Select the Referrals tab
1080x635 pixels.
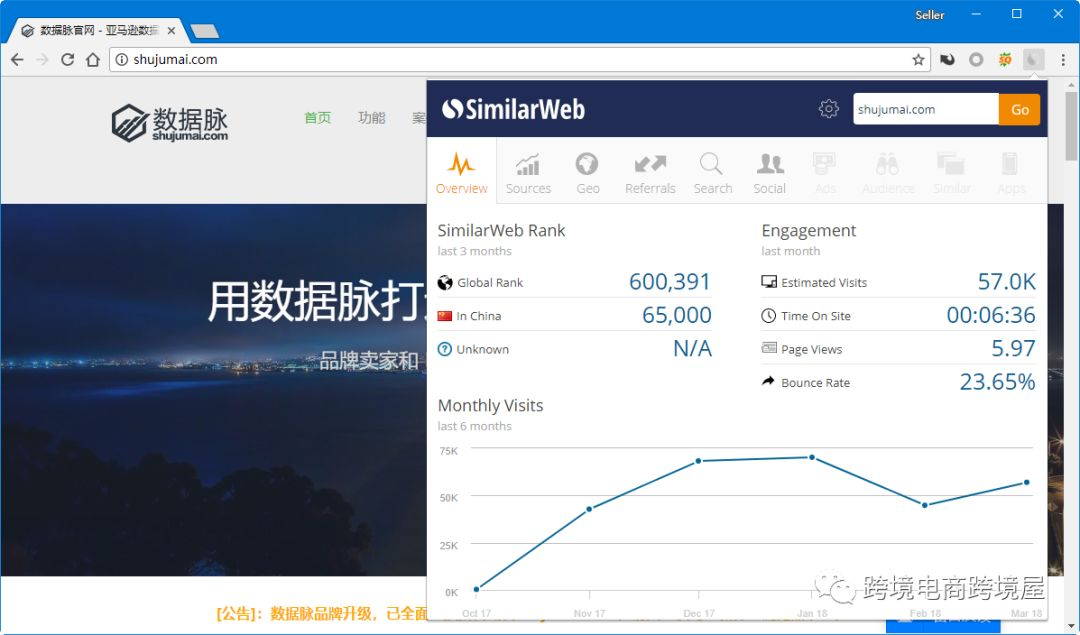(x=650, y=172)
